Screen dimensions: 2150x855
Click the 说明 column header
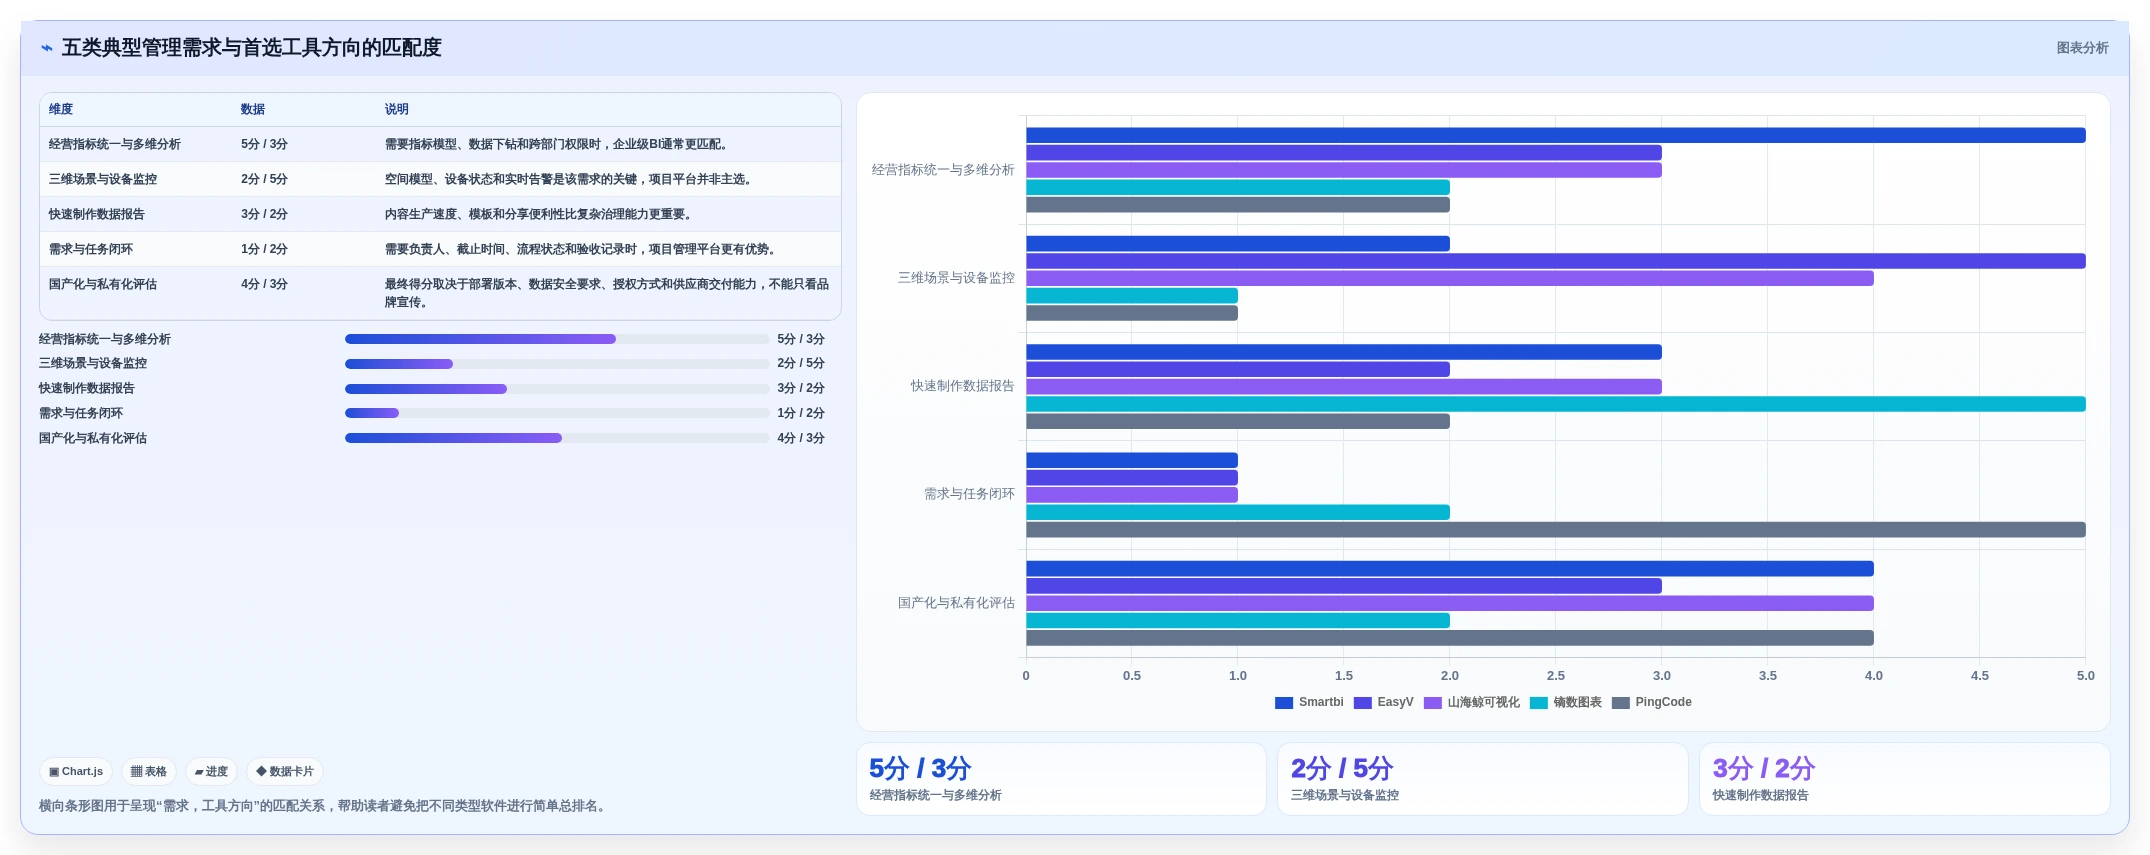(x=397, y=109)
